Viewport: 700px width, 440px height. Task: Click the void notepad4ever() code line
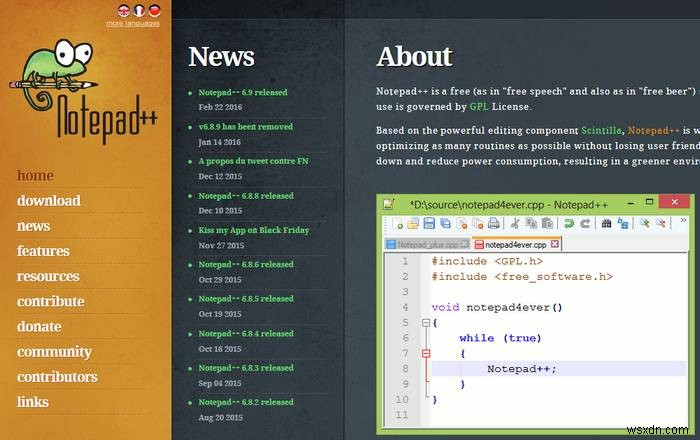tap(497, 307)
